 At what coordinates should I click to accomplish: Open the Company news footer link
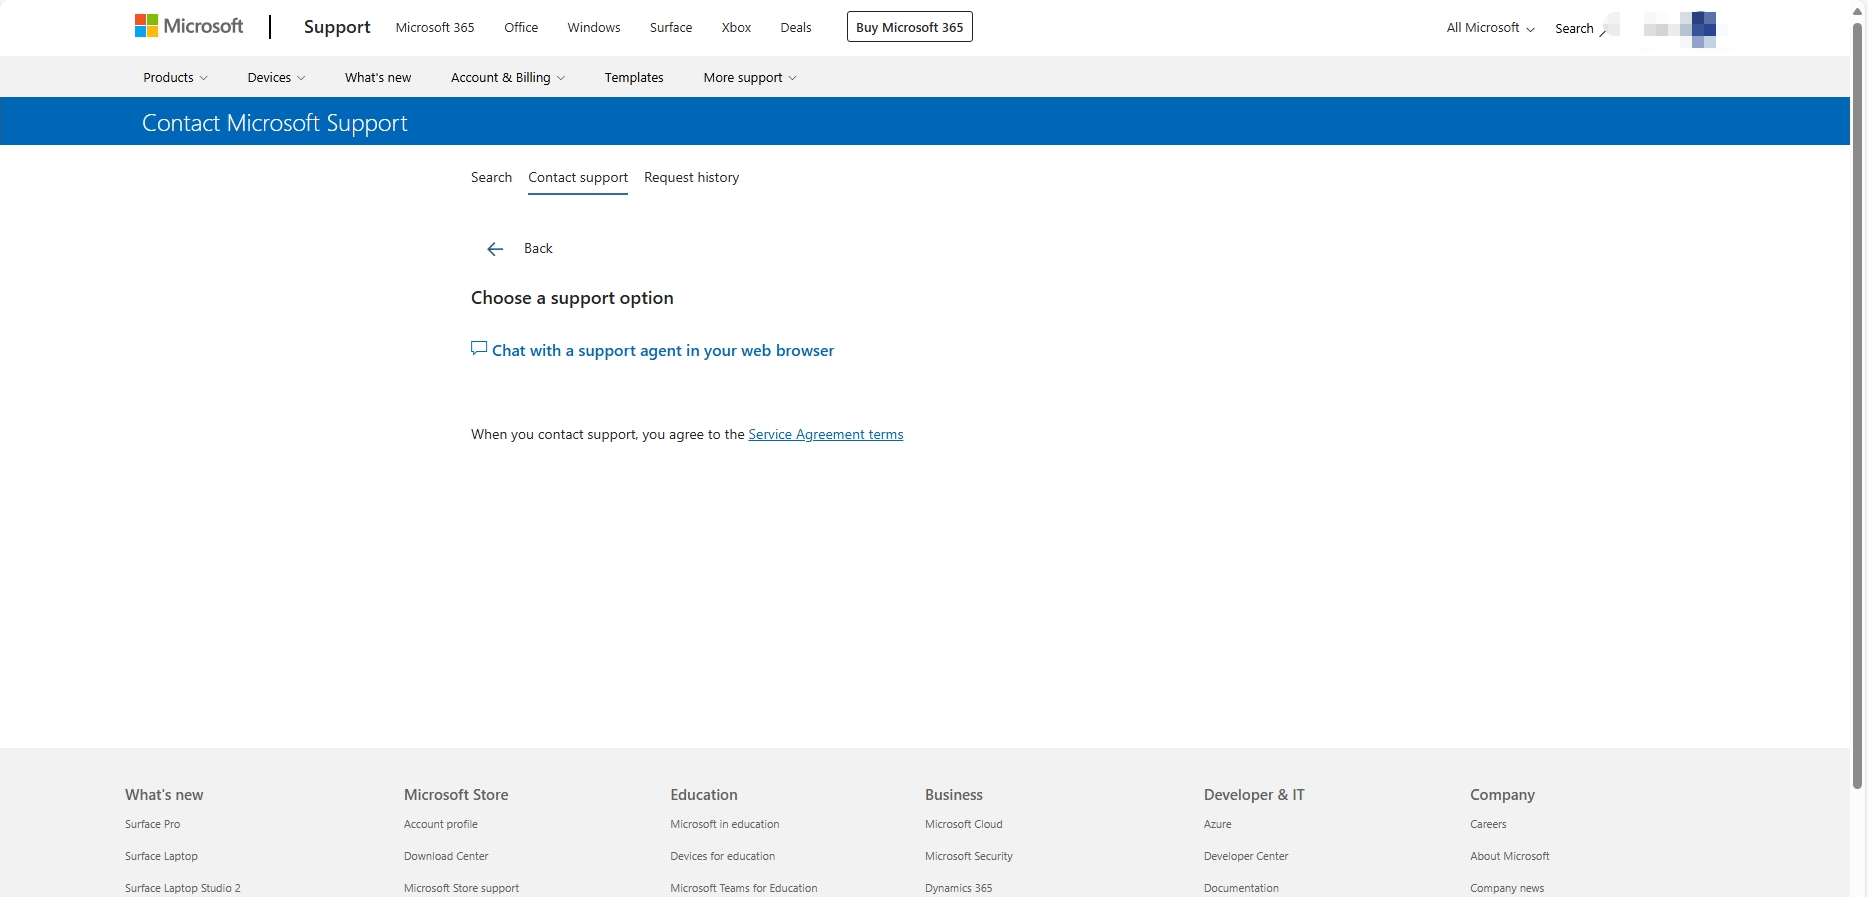coord(1507,888)
